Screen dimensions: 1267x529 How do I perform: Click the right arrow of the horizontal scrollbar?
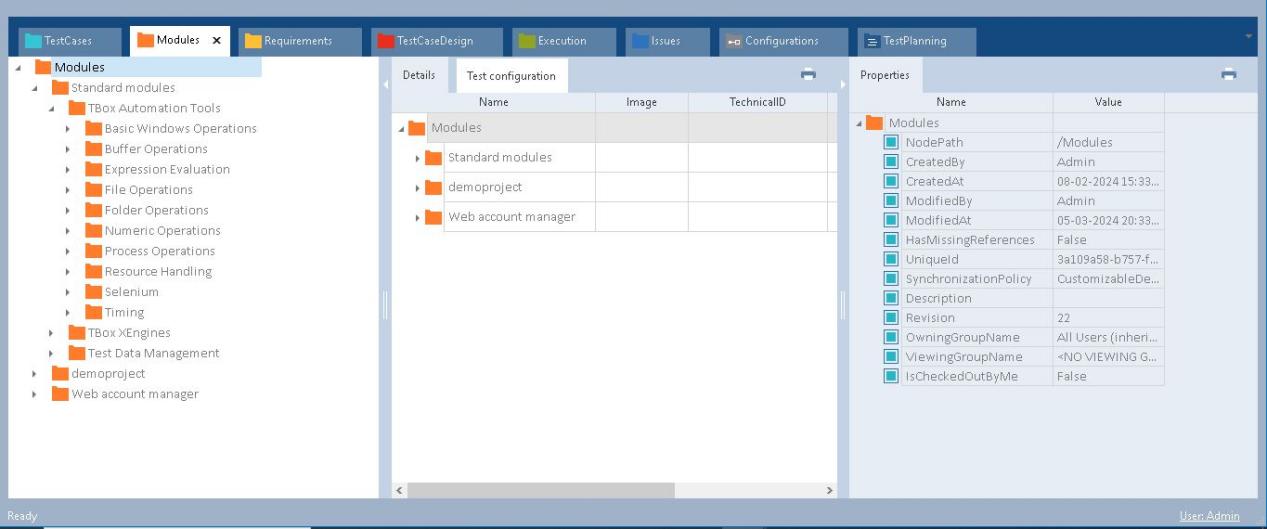click(x=829, y=490)
